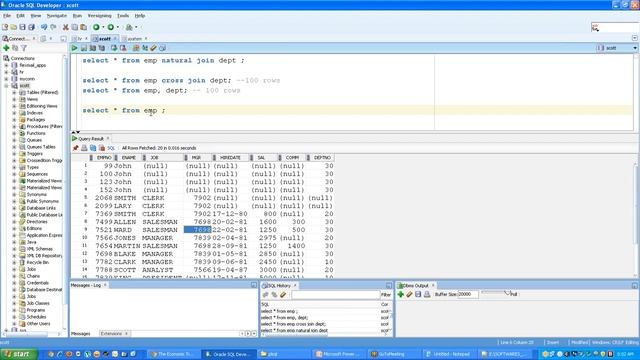640x360 pixels.
Task: Open the Tools menu
Action: [123, 16]
